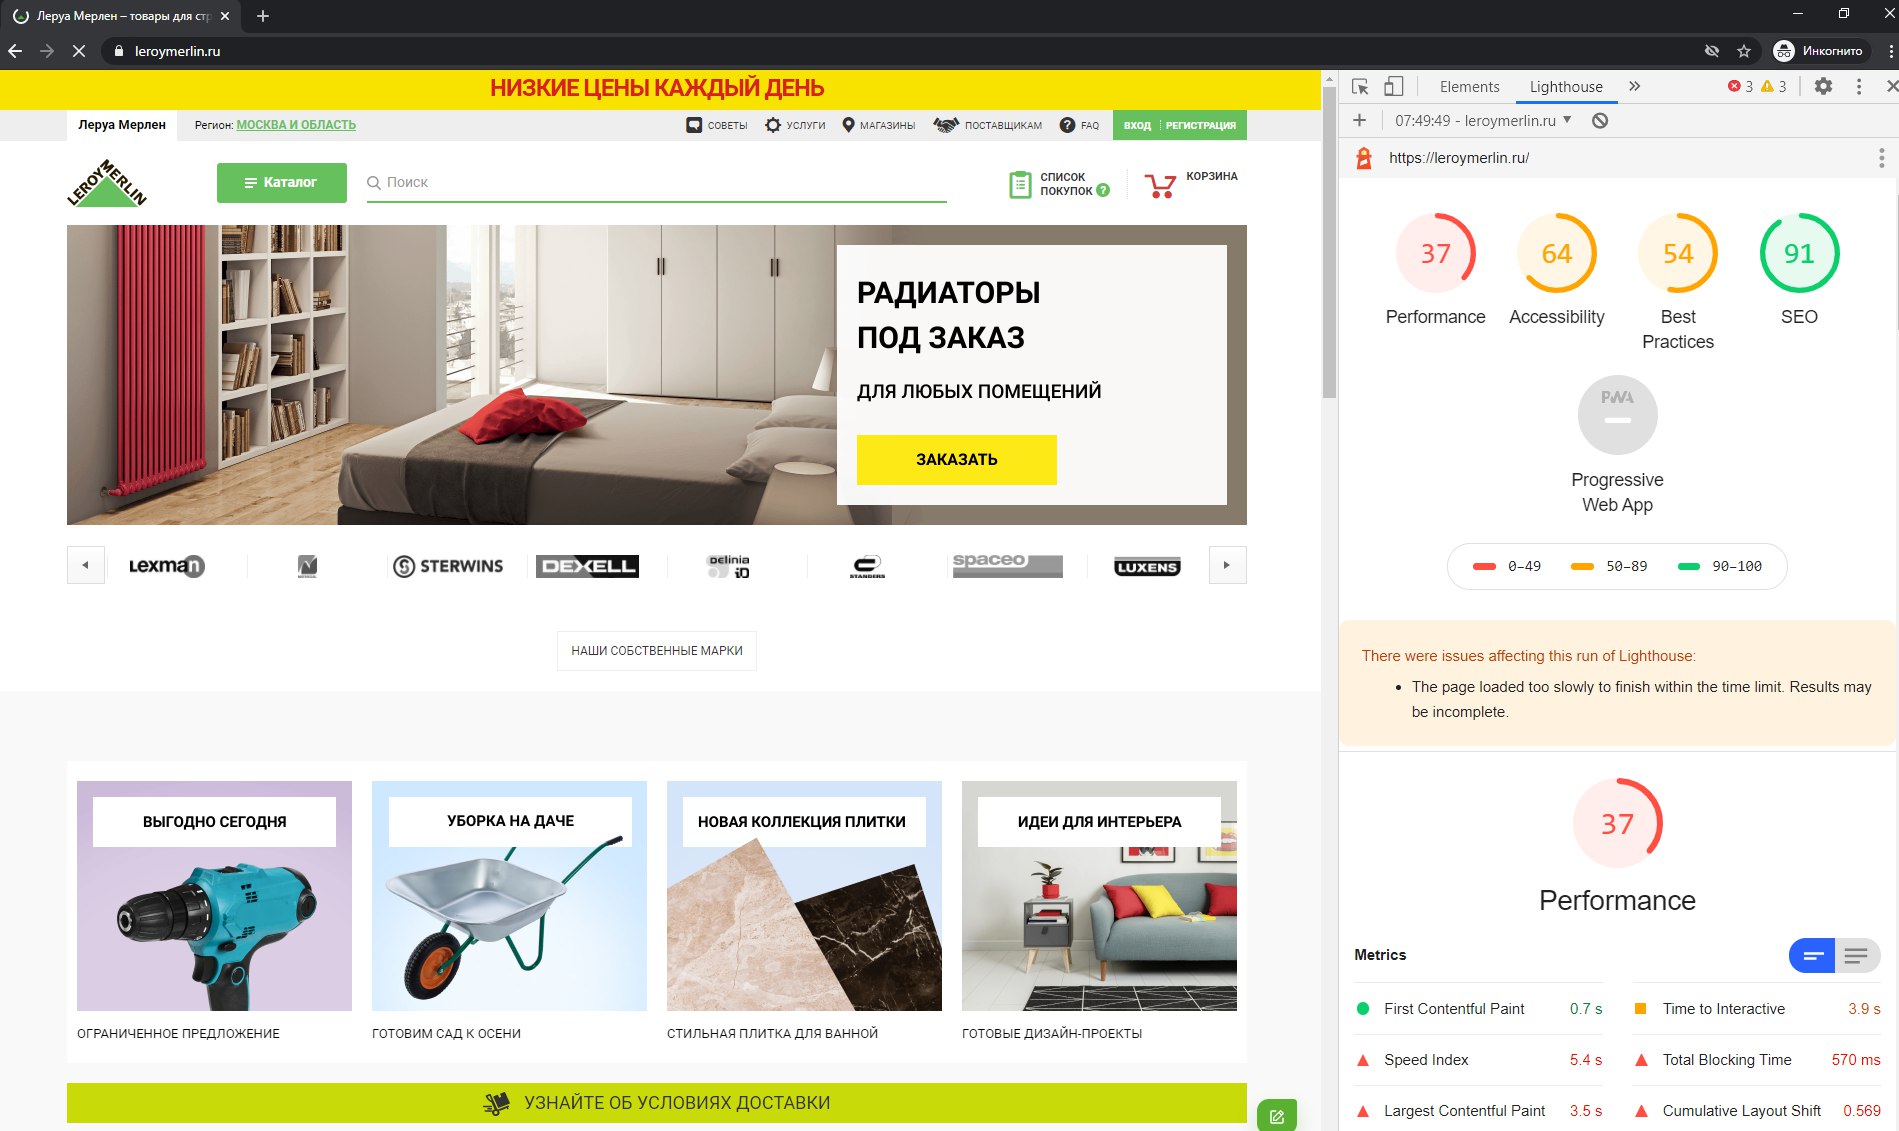Change region МОСКВА И ОБЛАСТЬ link
The image size is (1899, 1131).
tap(296, 125)
